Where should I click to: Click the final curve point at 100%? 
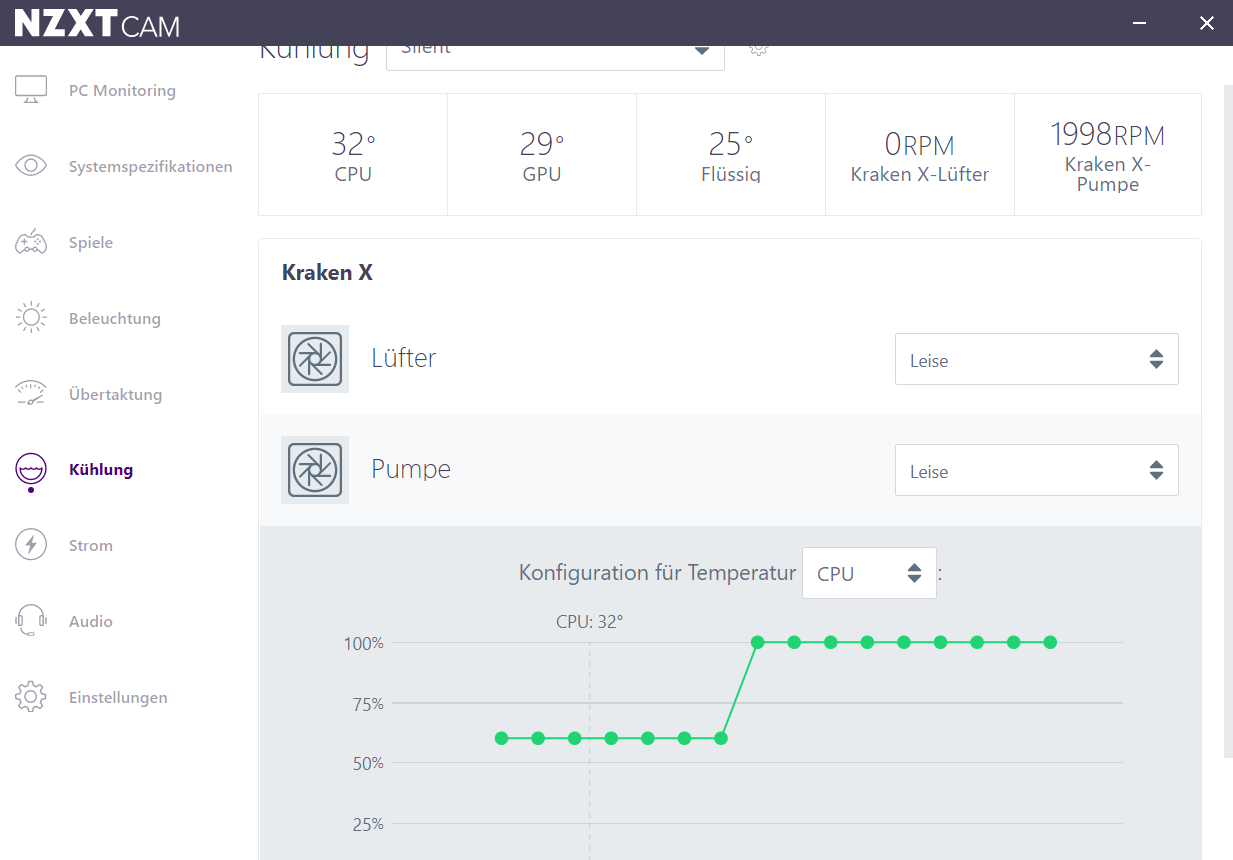tap(1050, 642)
